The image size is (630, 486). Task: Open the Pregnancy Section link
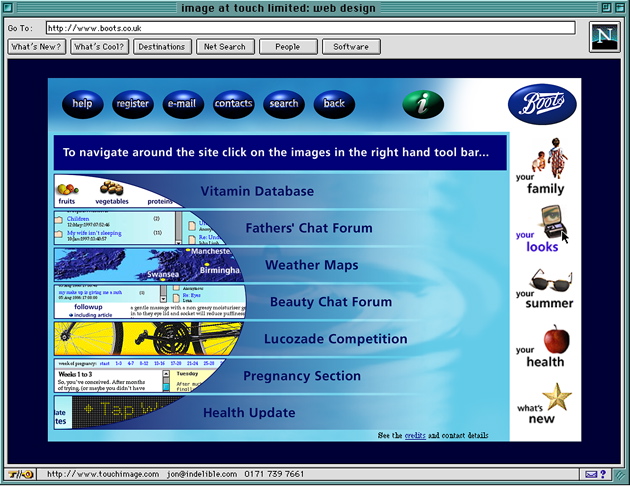(x=302, y=376)
